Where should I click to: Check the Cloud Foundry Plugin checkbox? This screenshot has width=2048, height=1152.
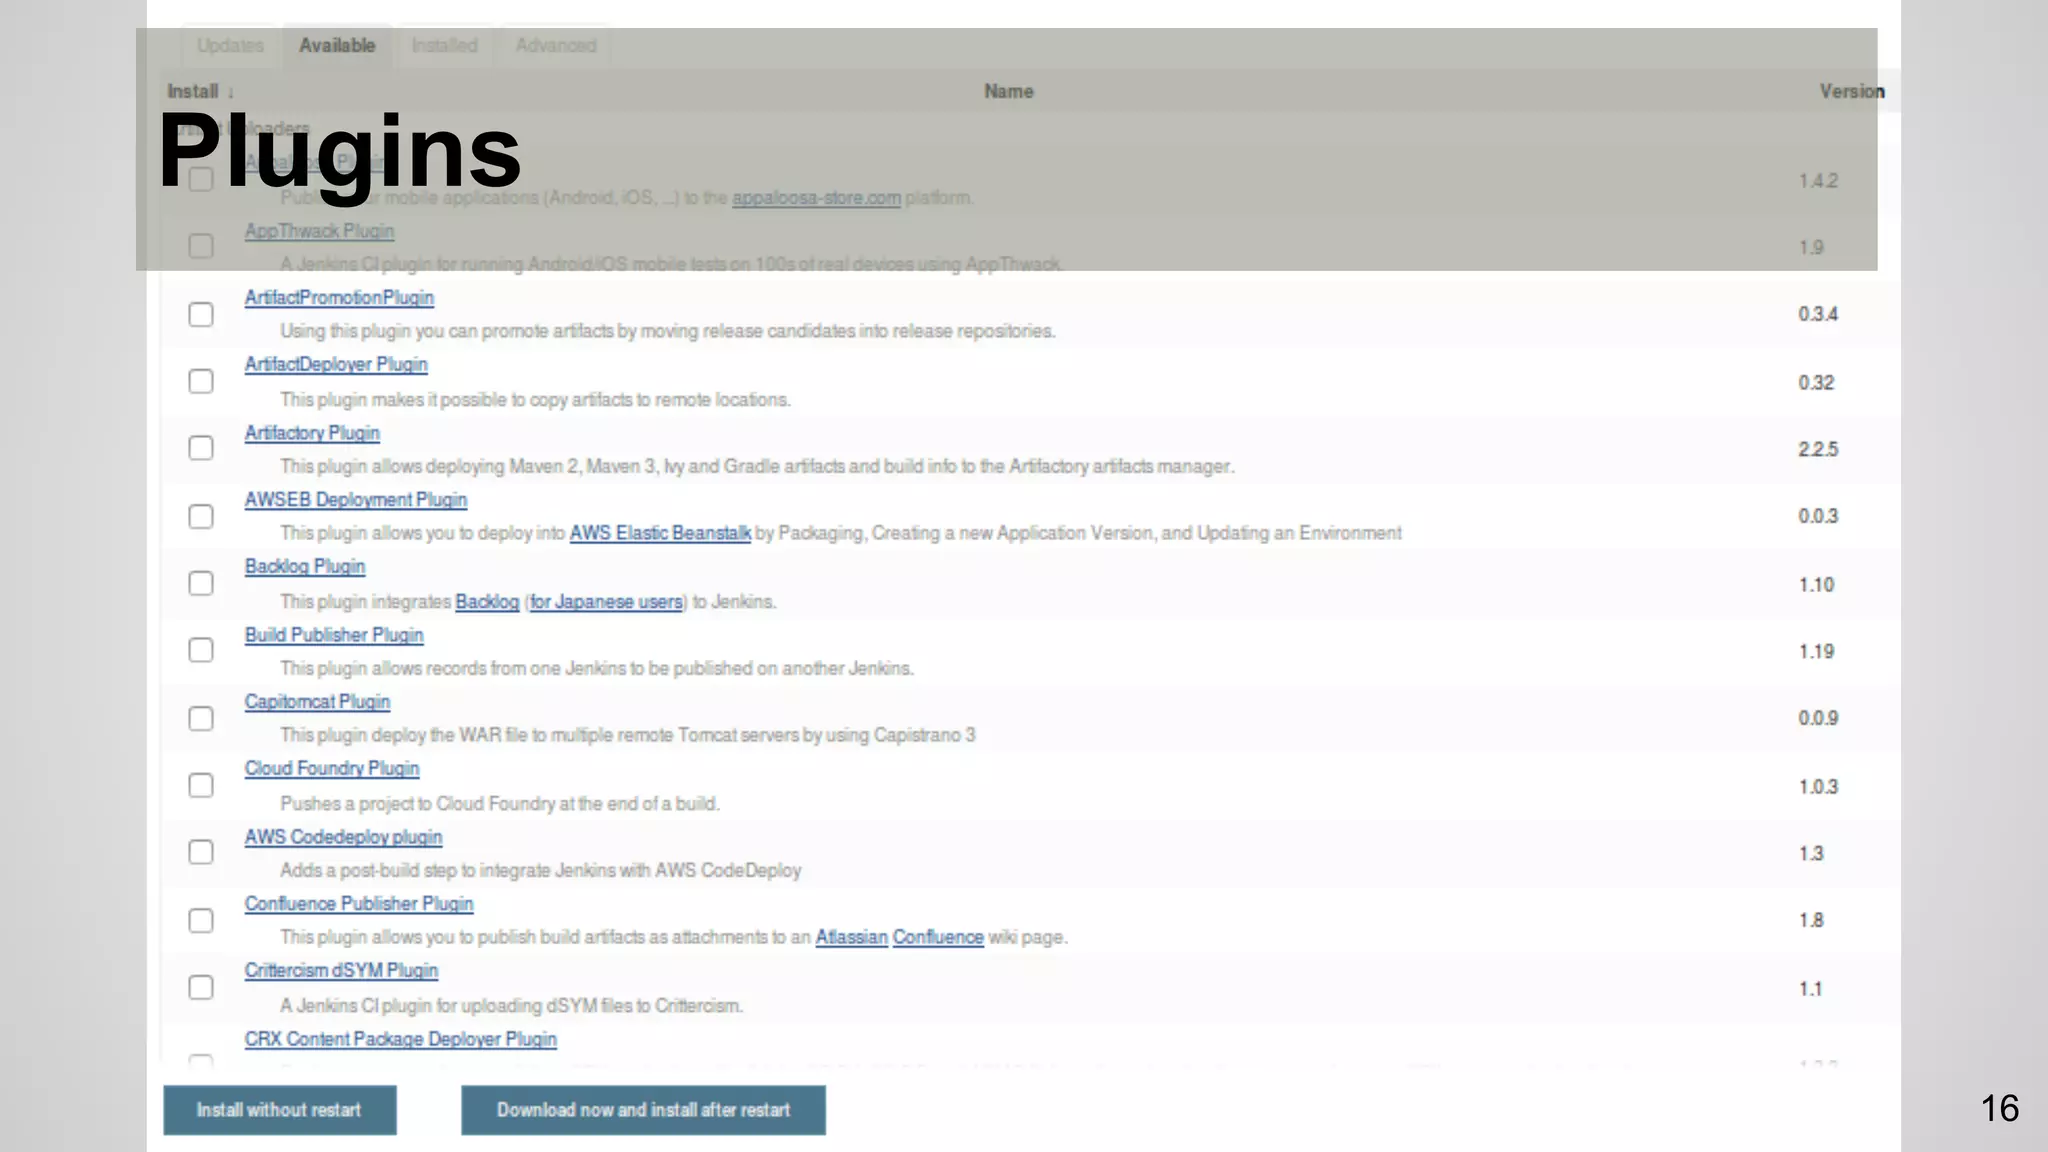click(201, 785)
